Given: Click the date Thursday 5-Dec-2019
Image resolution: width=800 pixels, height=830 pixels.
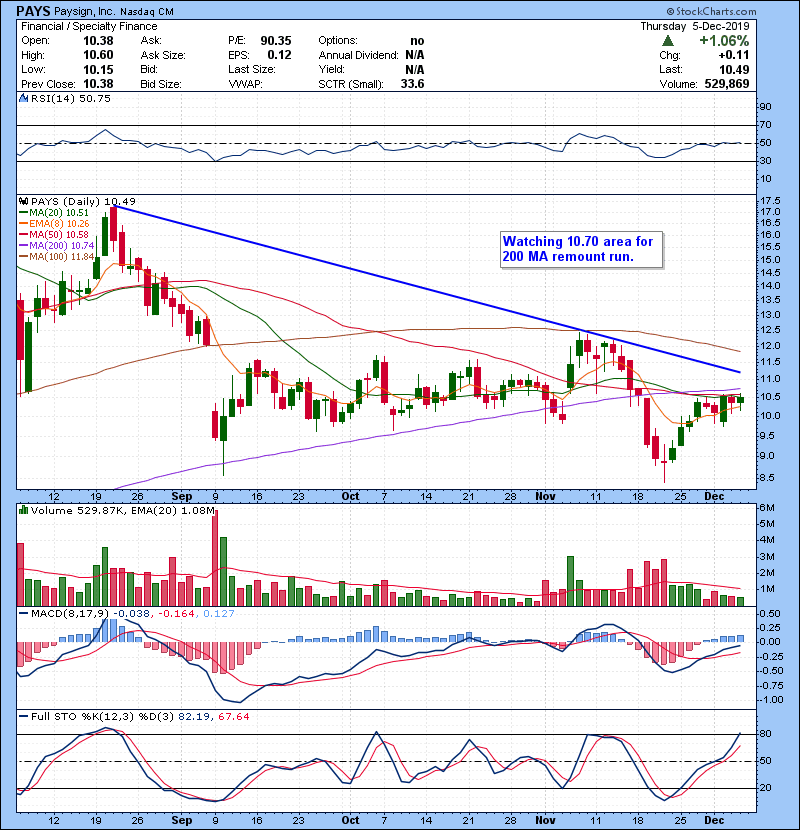Looking at the screenshot, I should click(695, 26).
